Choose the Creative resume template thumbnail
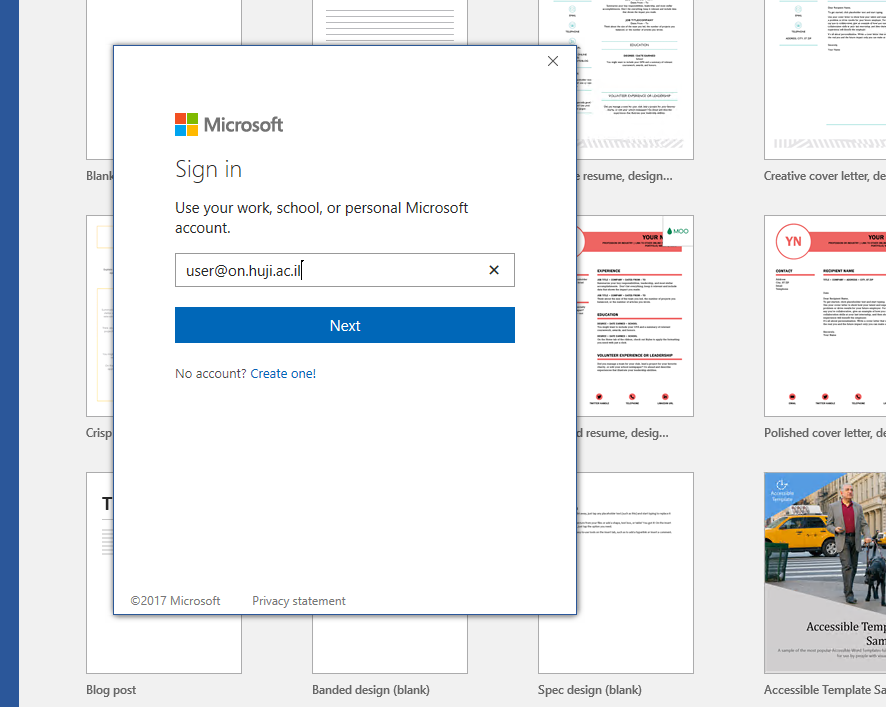Screen dimensions: 886x707 tap(635, 80)
